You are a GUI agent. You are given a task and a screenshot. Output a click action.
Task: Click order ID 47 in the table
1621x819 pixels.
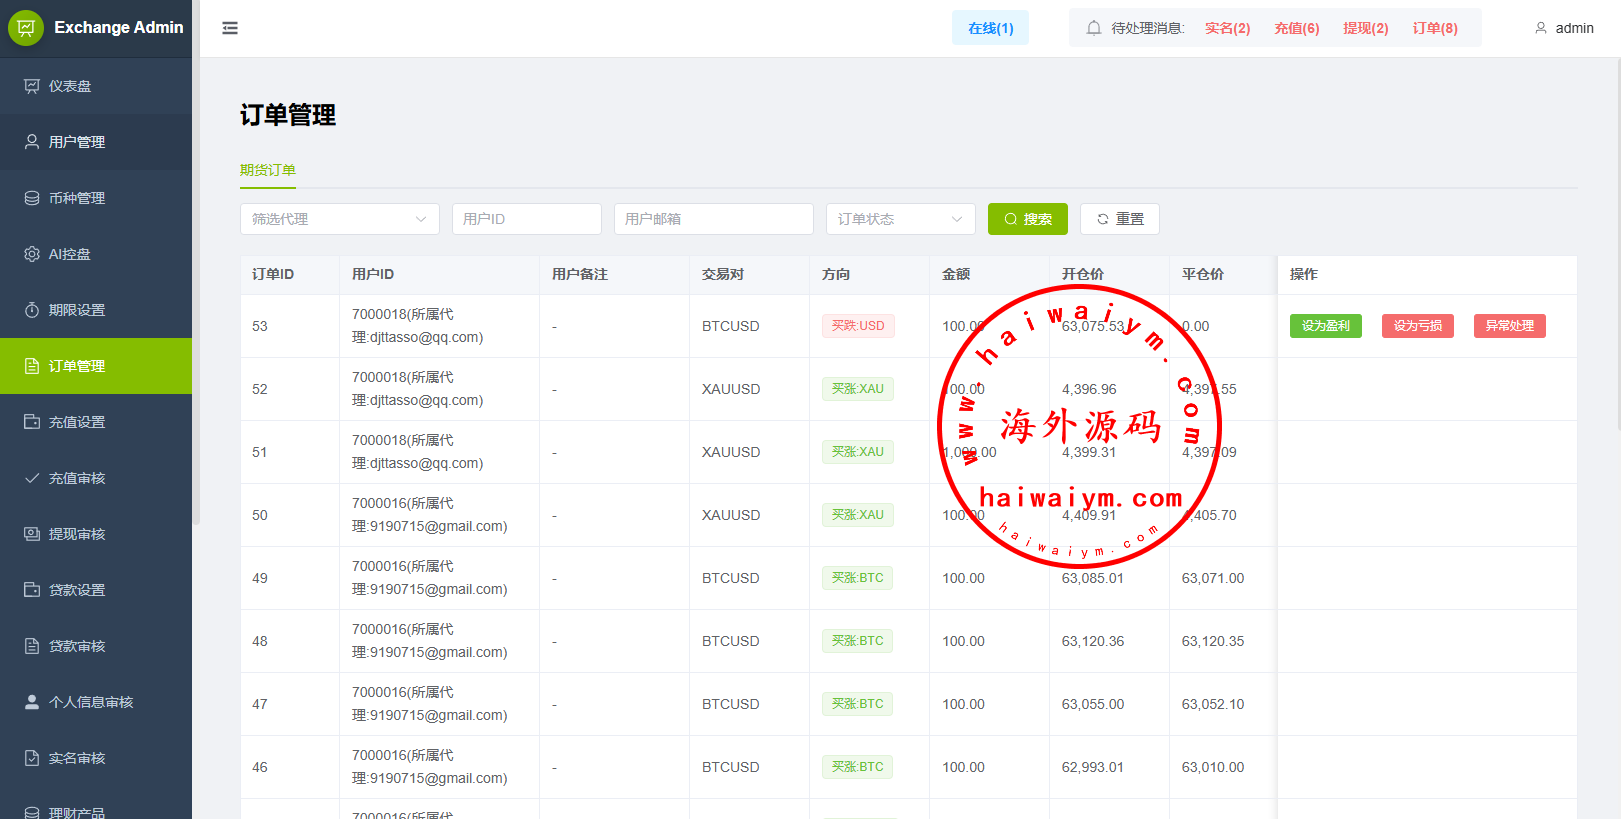260,704
